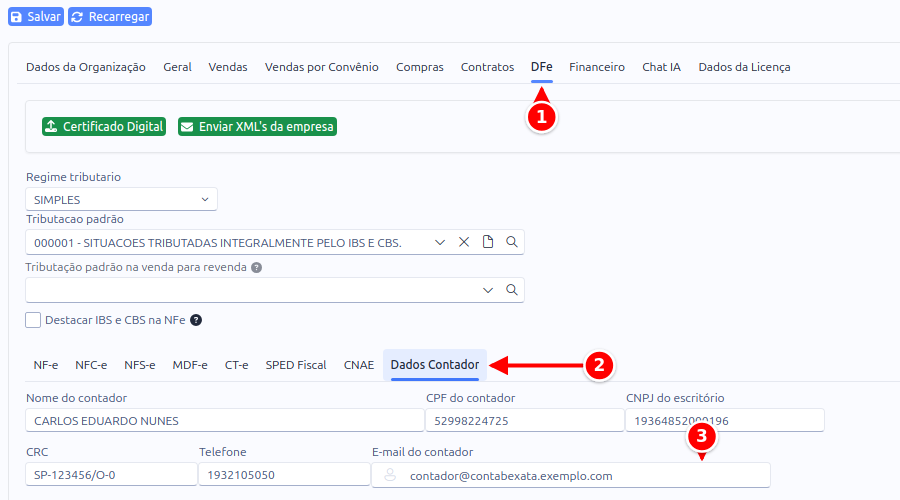Open the NFC-e sub-tab

click(x=91, y=365)
